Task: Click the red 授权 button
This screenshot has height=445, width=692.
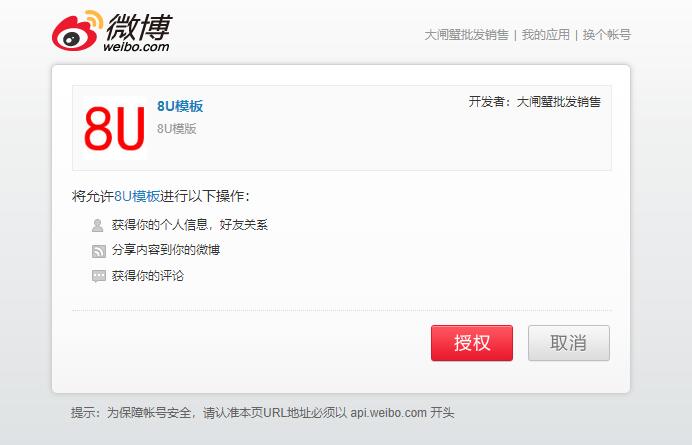Action: [x=472, y=343]
